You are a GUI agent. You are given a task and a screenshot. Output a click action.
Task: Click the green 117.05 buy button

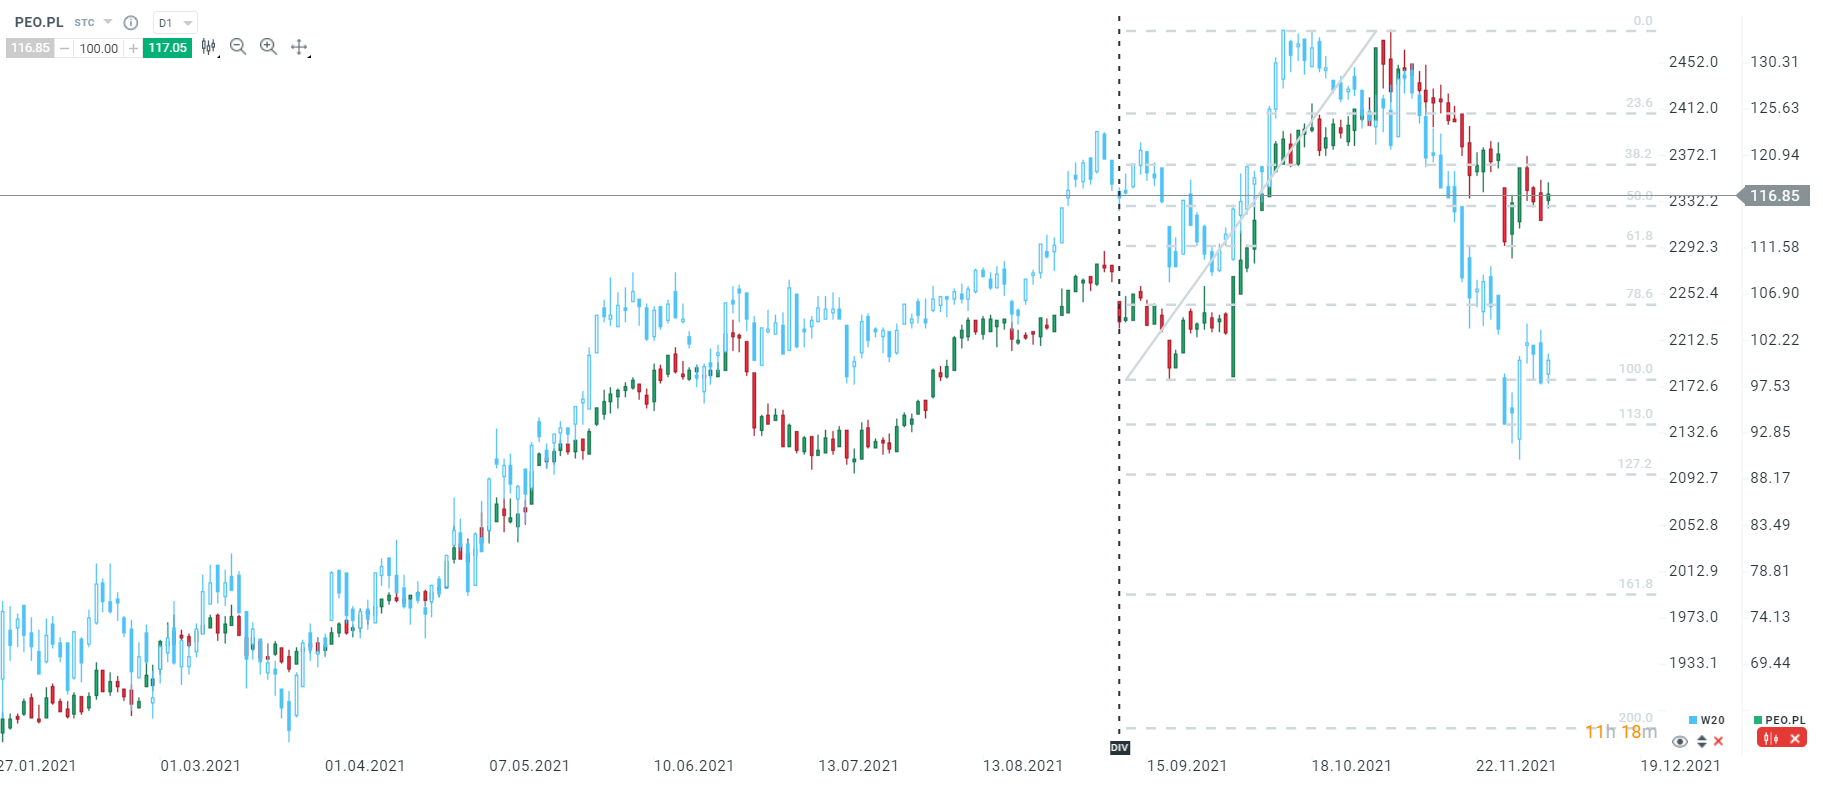[x=168, y=48]
